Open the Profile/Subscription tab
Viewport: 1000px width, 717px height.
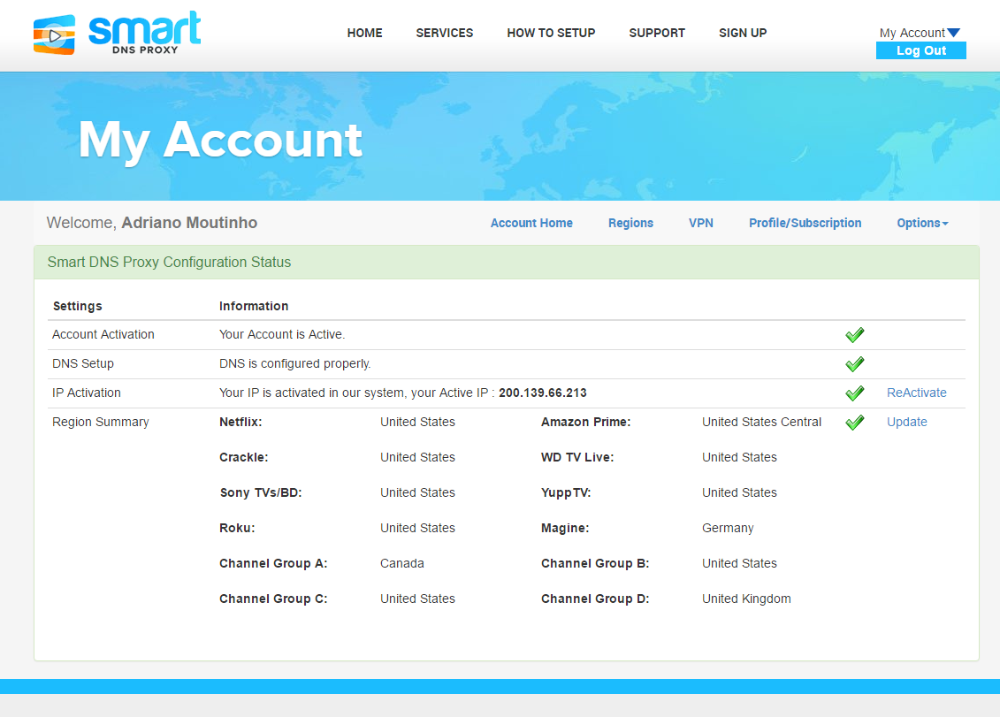[805, 223]
